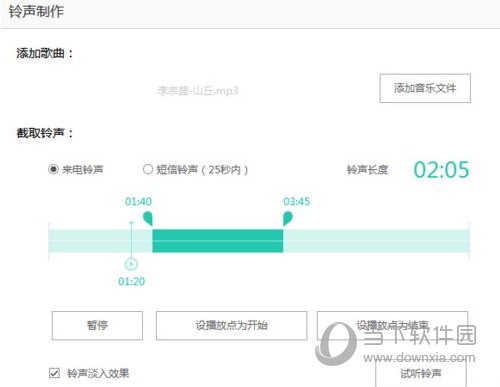The height and width of the screenshot is (387, 500).
Task: Click the start time label 01:40
Action: point(138,201)
